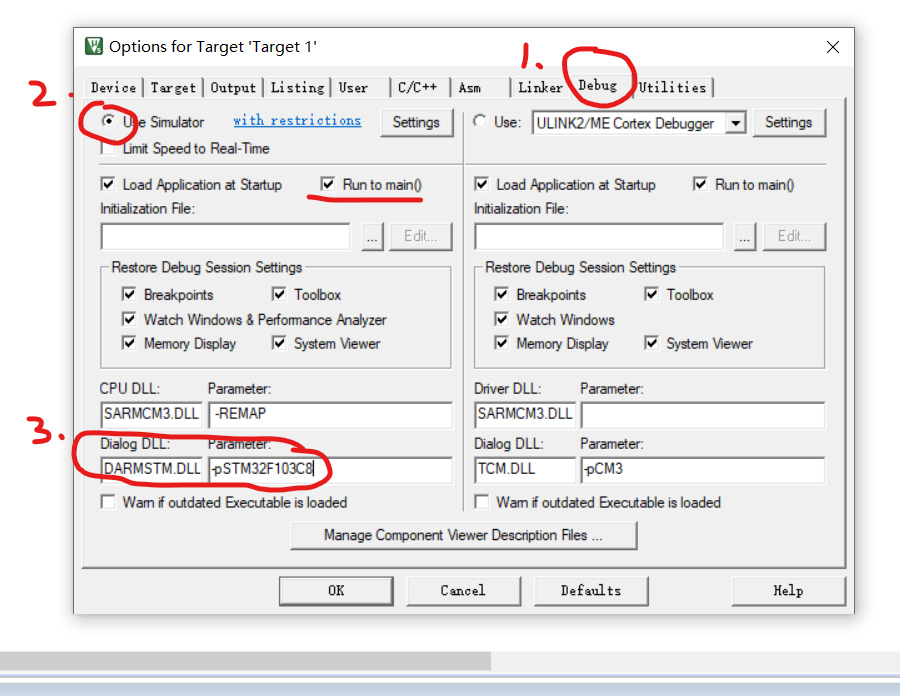Toggle simulator Memory Display checkbox
900x696 pixels.
(129, 343)
